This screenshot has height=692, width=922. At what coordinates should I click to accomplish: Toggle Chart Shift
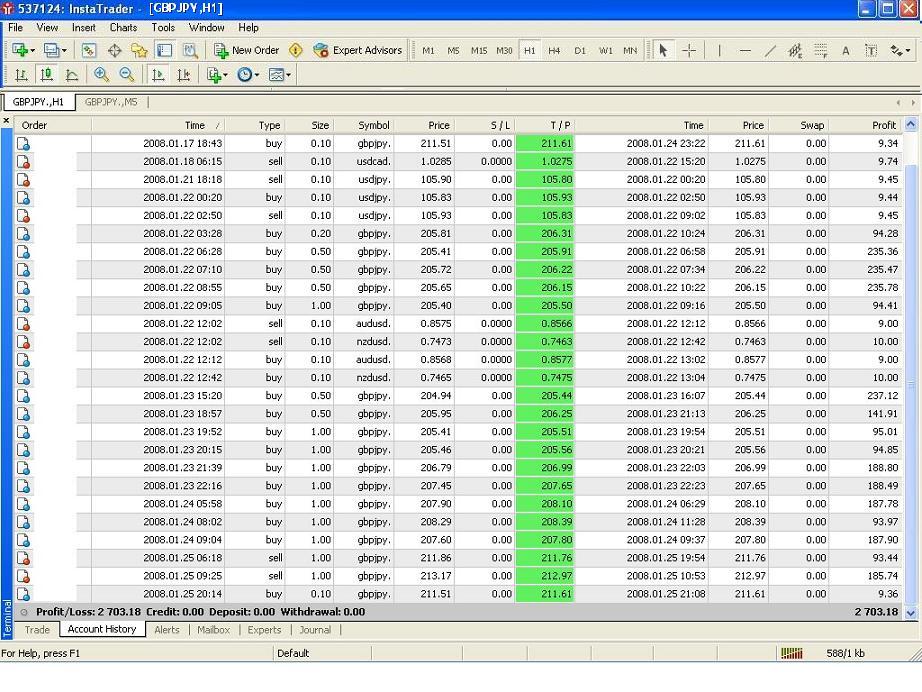pyautogui.click(x=183, y=75)
